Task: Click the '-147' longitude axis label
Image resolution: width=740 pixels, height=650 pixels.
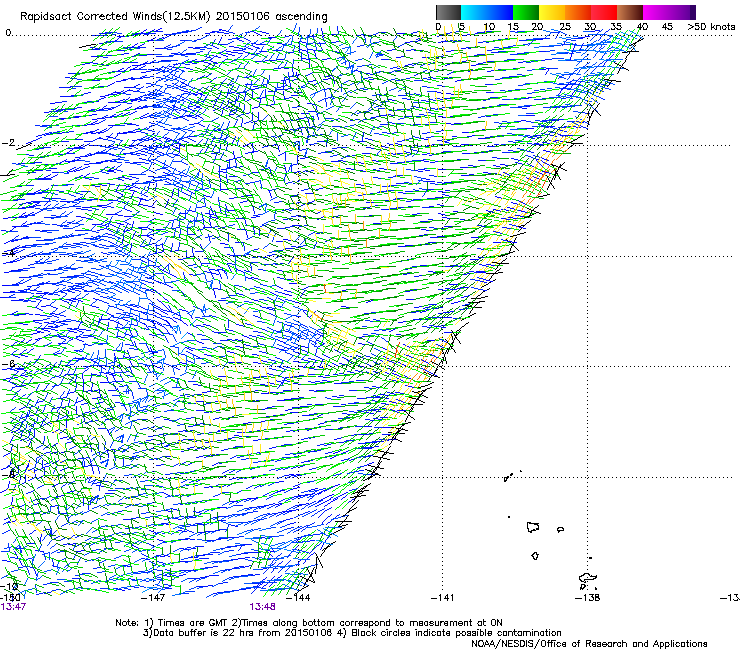Action: (x=153, y=598)
